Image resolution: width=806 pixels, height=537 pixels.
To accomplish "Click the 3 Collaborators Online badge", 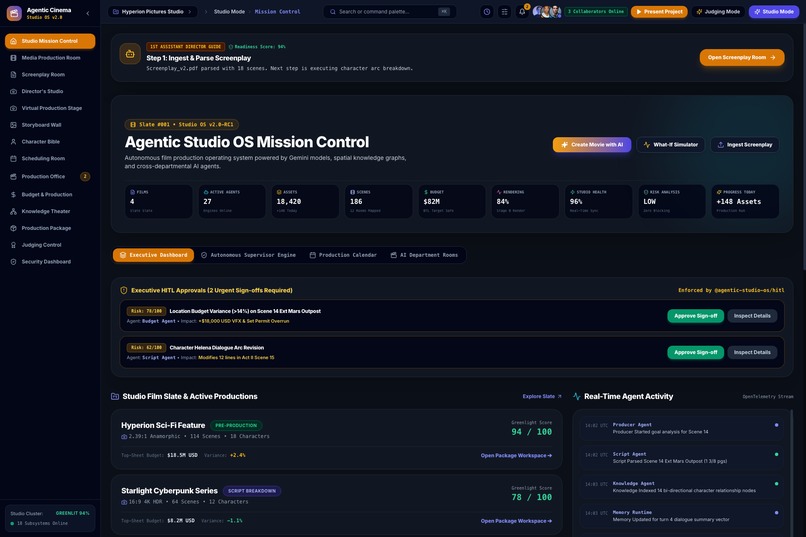I will pos(596,11).
